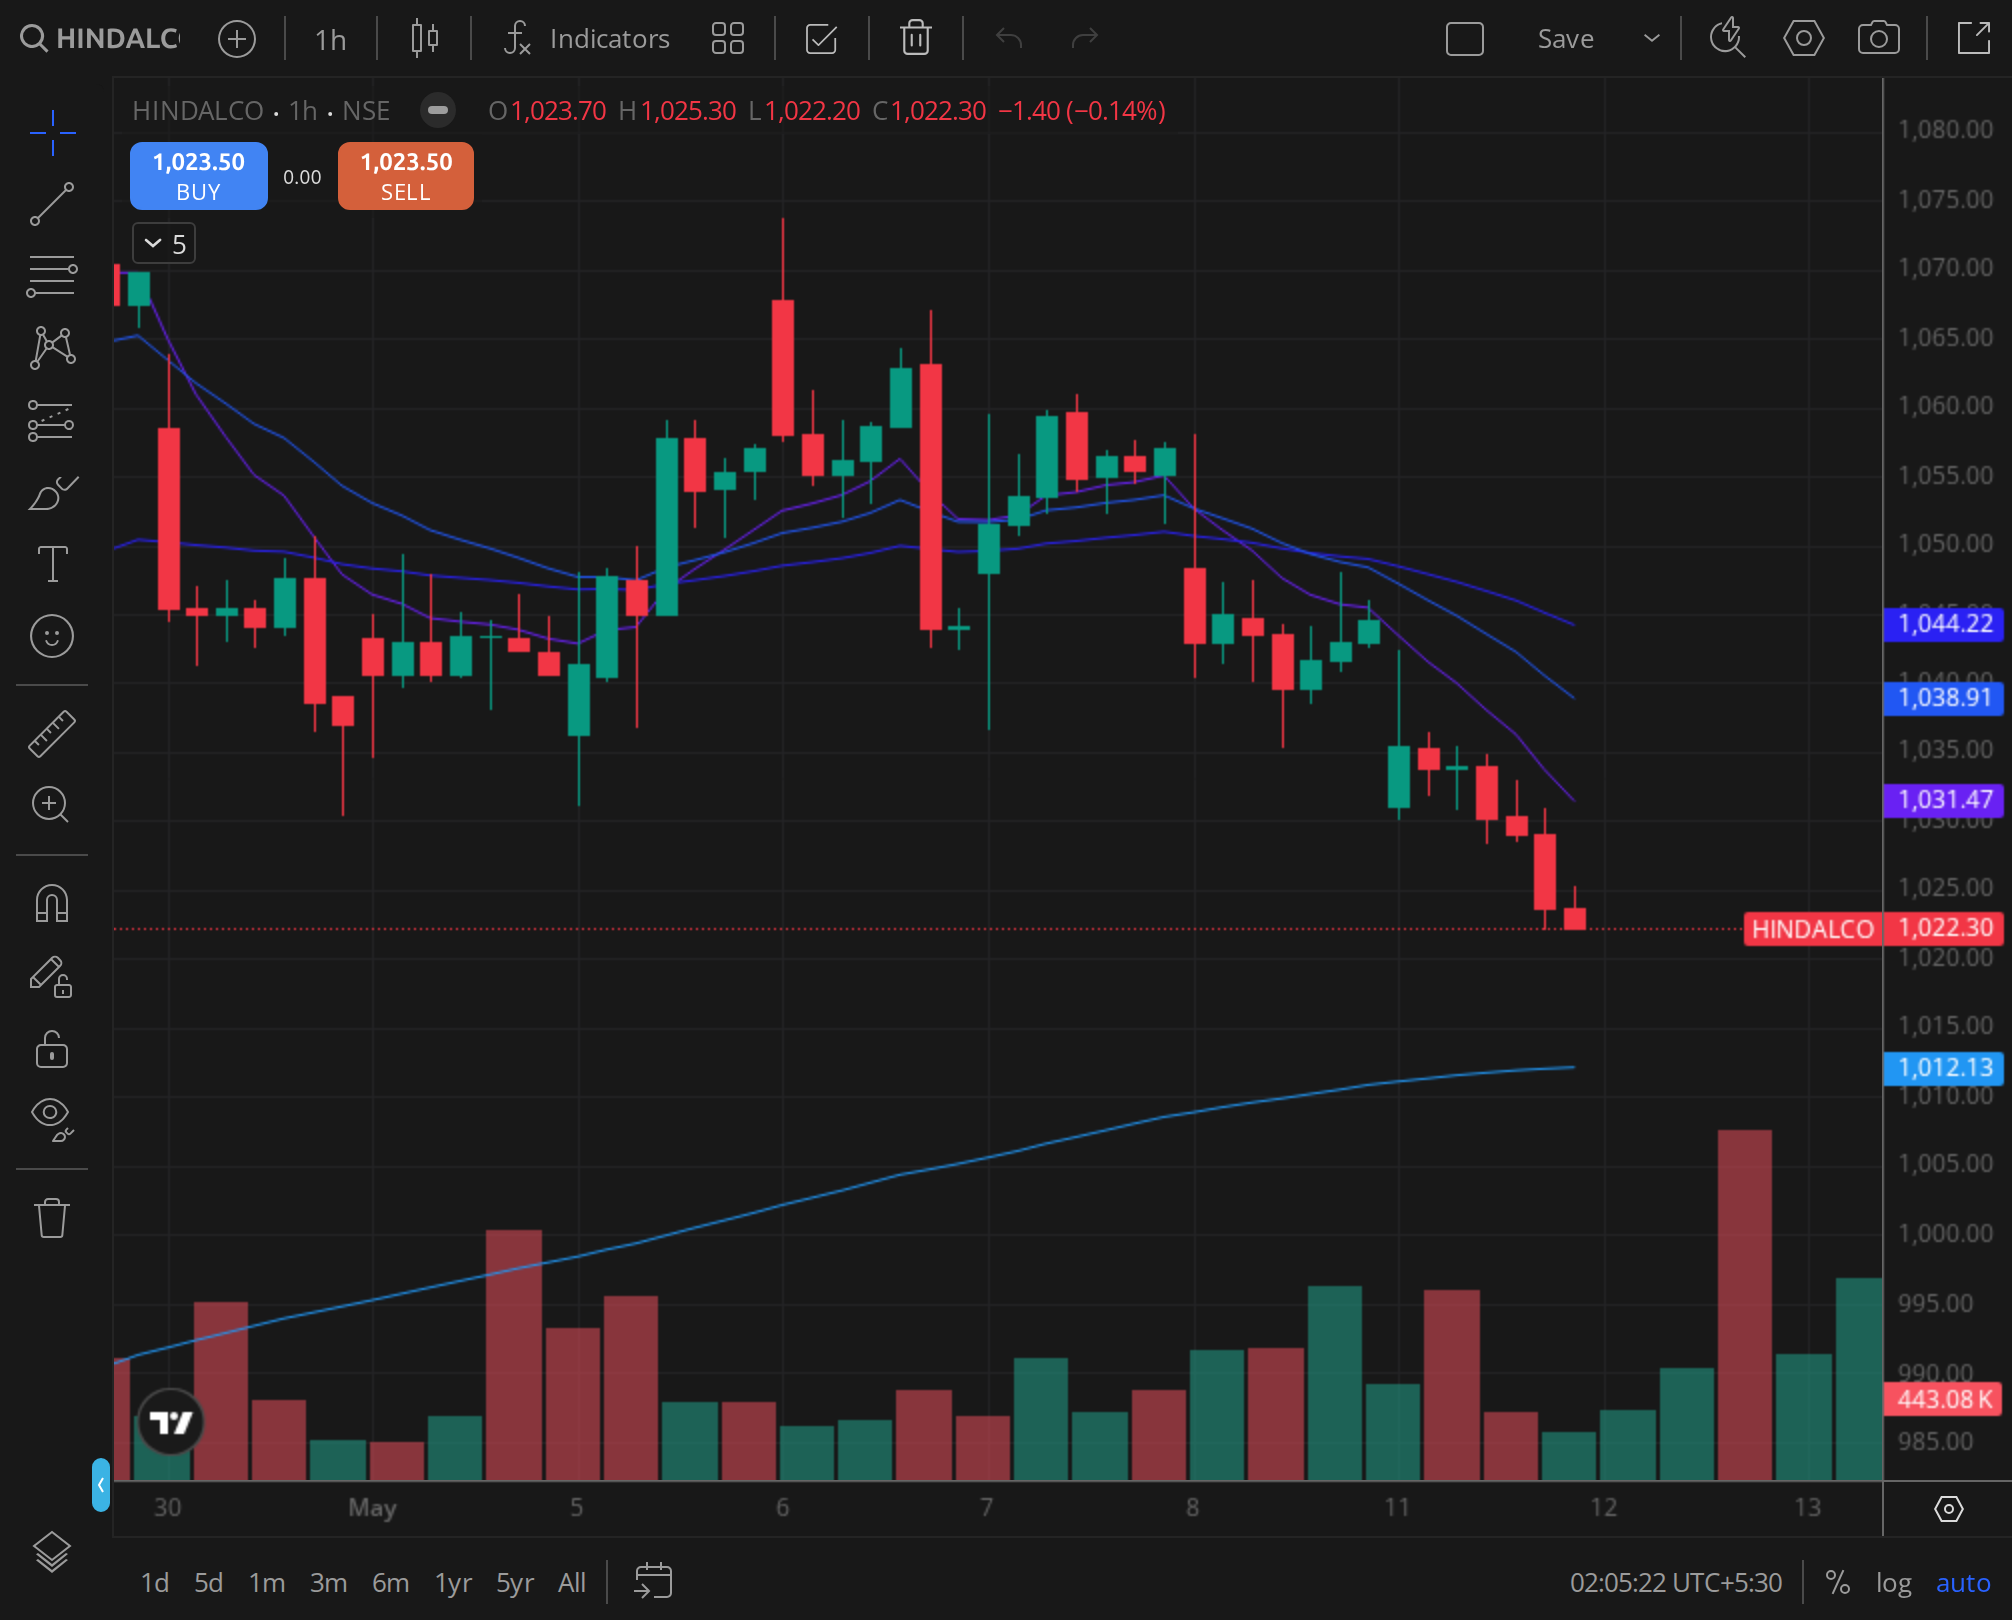Viewport: 2012px width, 1620px height.
Task: Select the Text annotation tool
Action: (x=52, y=564)
